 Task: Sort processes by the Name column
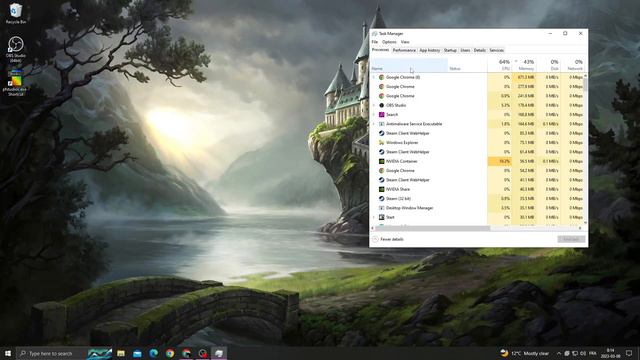click(409, 65)
